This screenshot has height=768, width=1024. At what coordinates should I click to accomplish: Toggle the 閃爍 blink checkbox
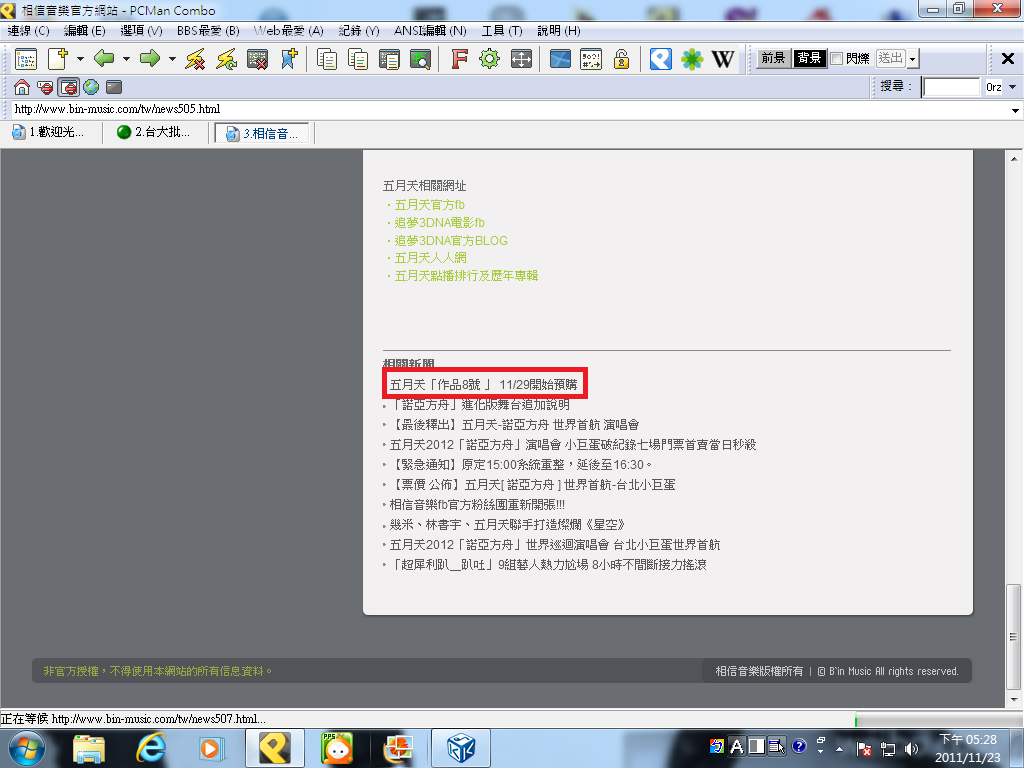[x=837, y=59]
